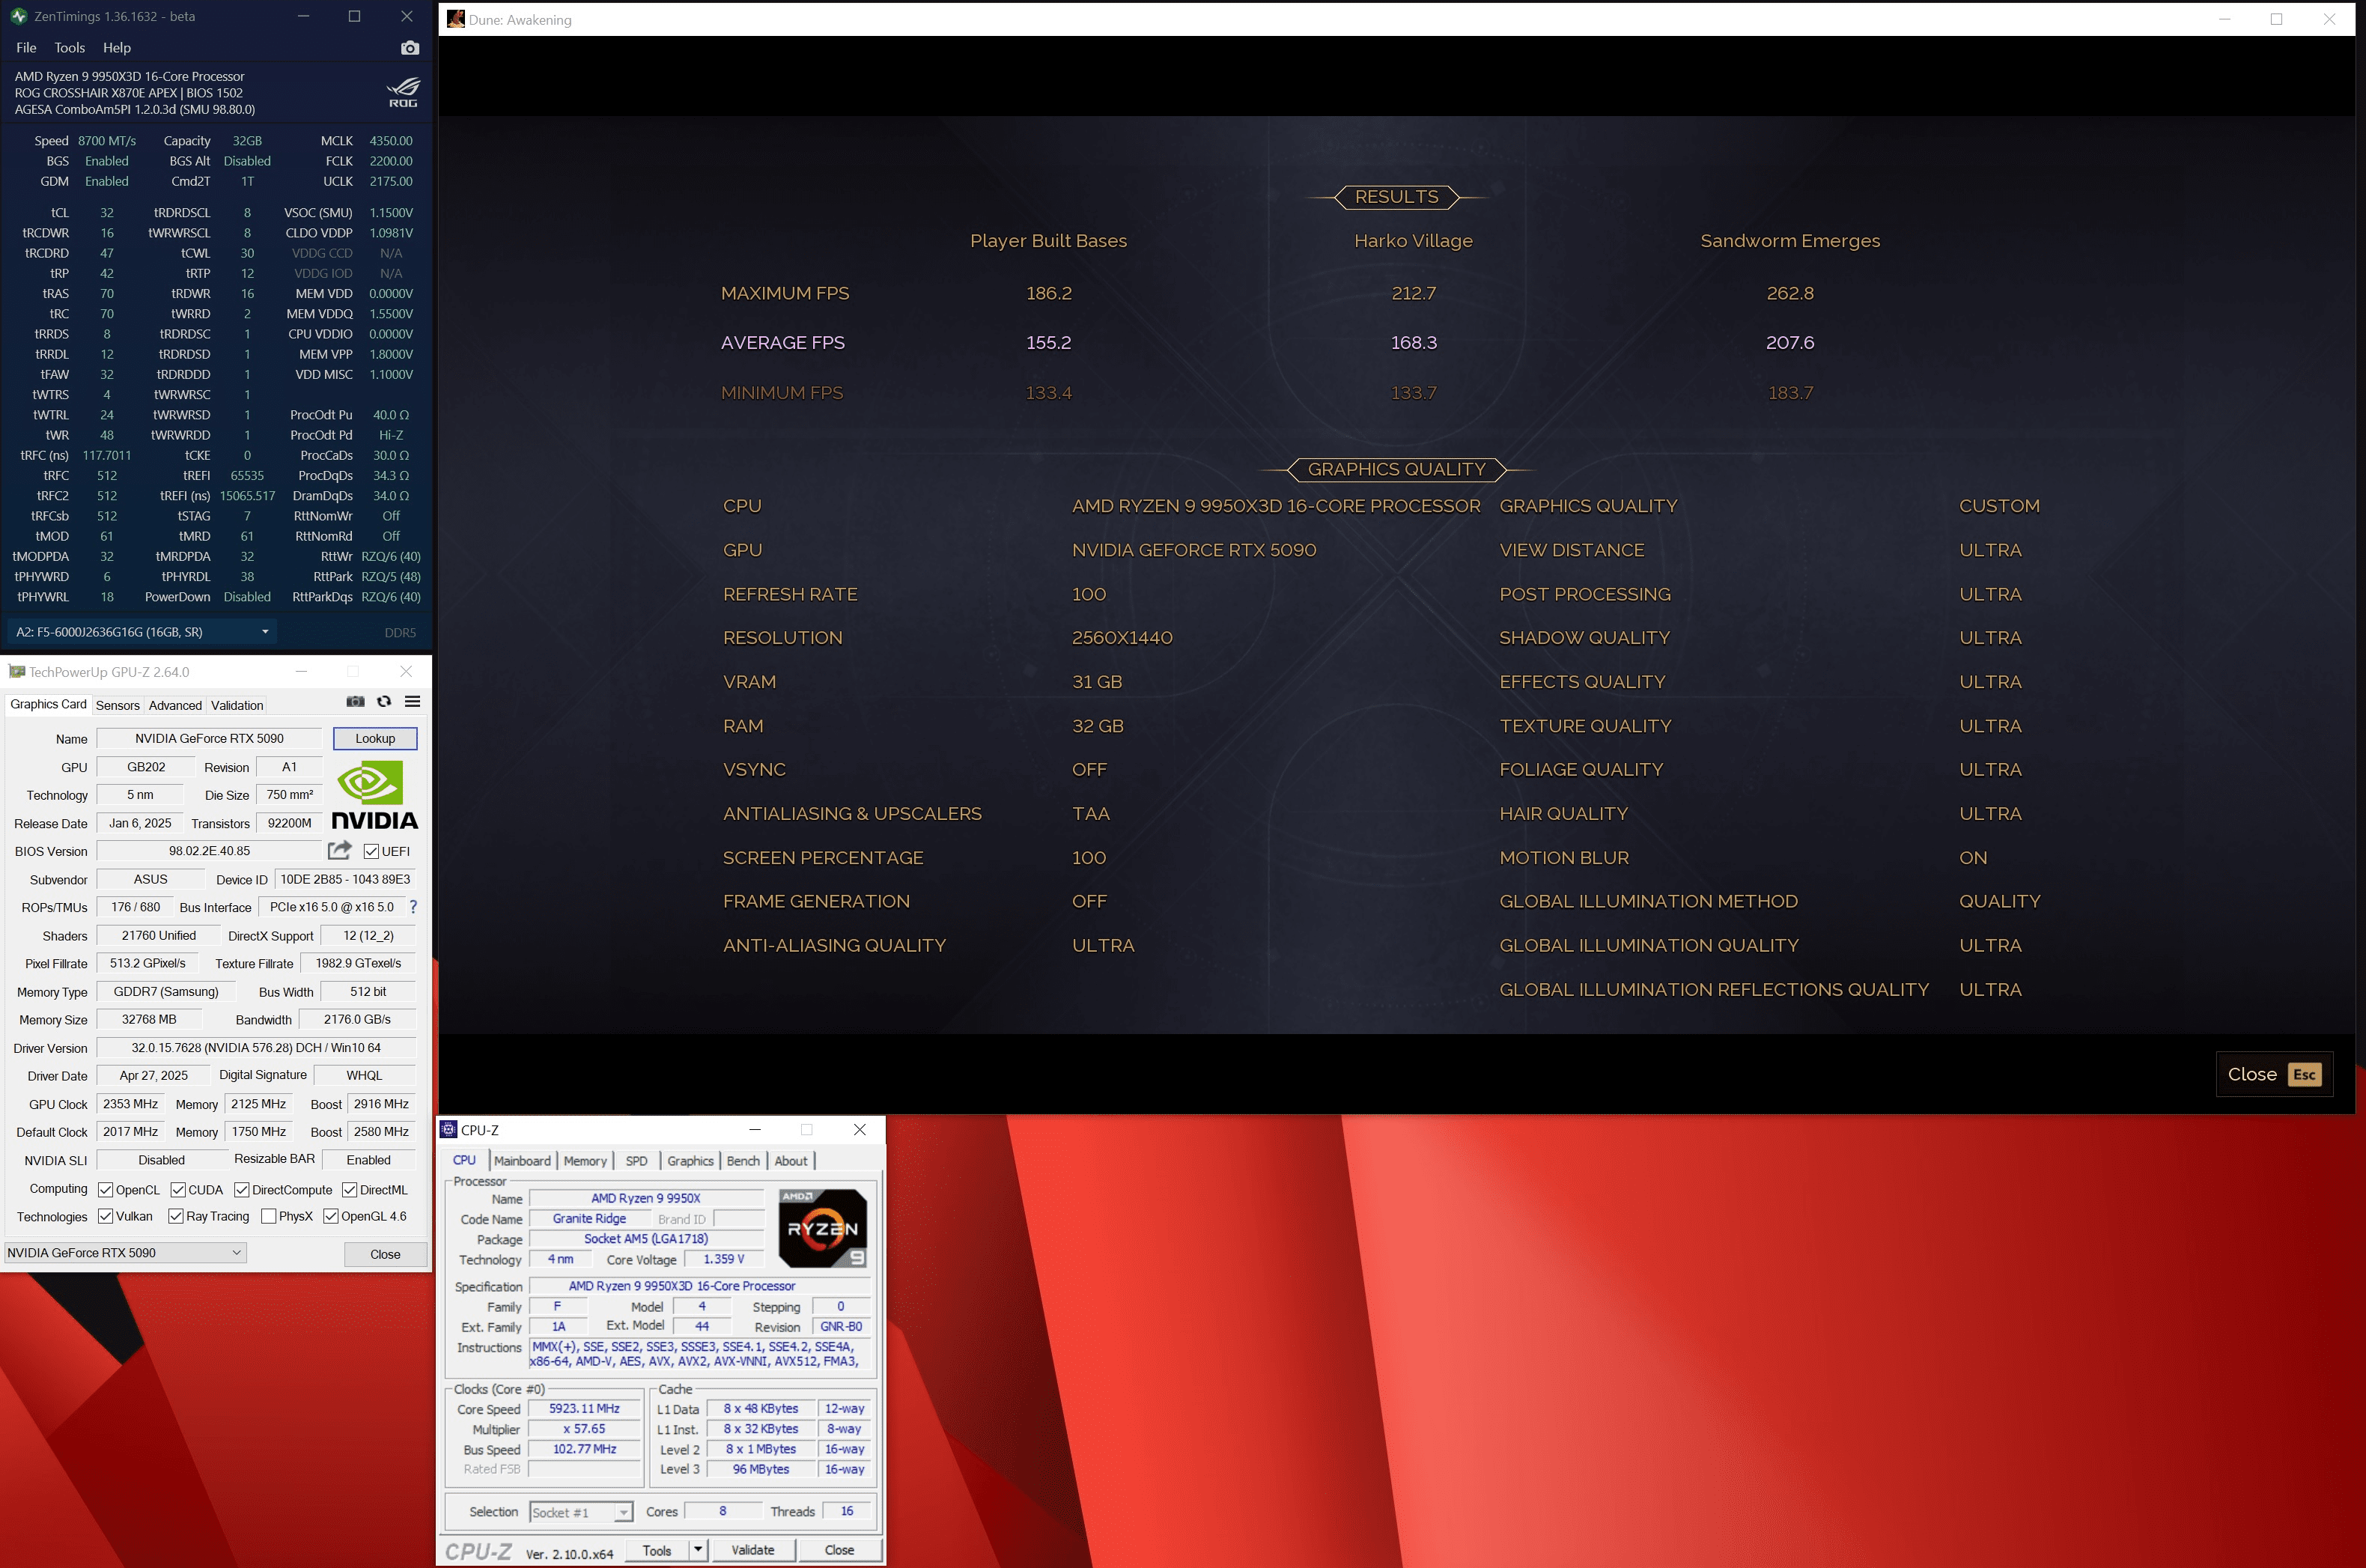This screenshot has width=2366, height=1568.
Task: Minimize the CPU-Z window
Action: (755, 1130)
